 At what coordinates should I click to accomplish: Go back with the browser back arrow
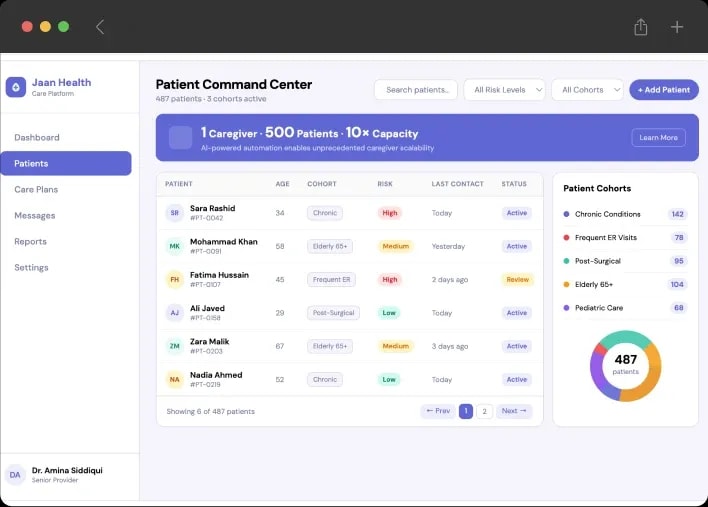(100, 27)
